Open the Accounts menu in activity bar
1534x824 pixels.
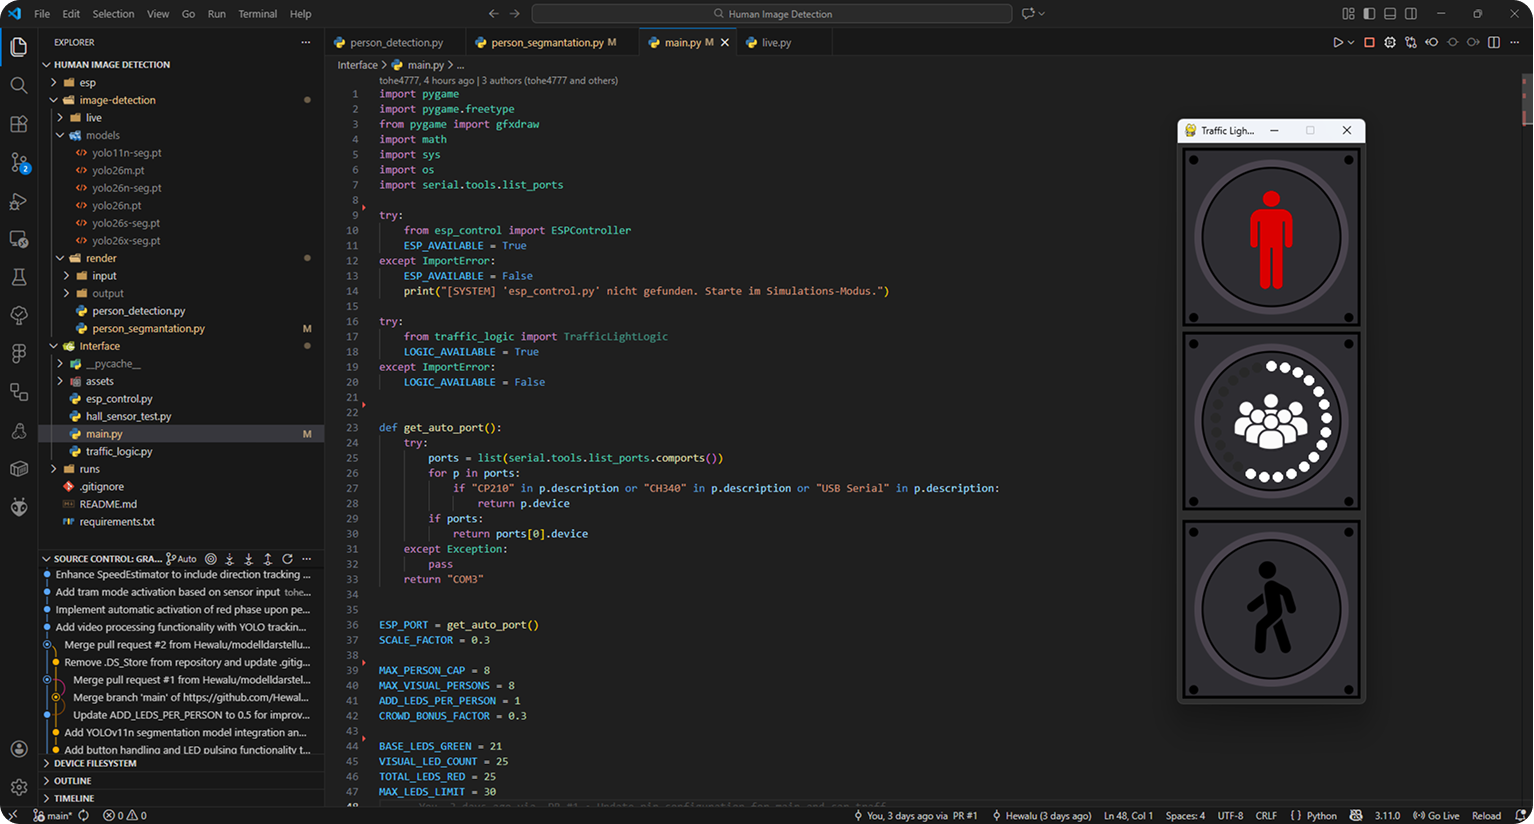click(x=18, y=749)
